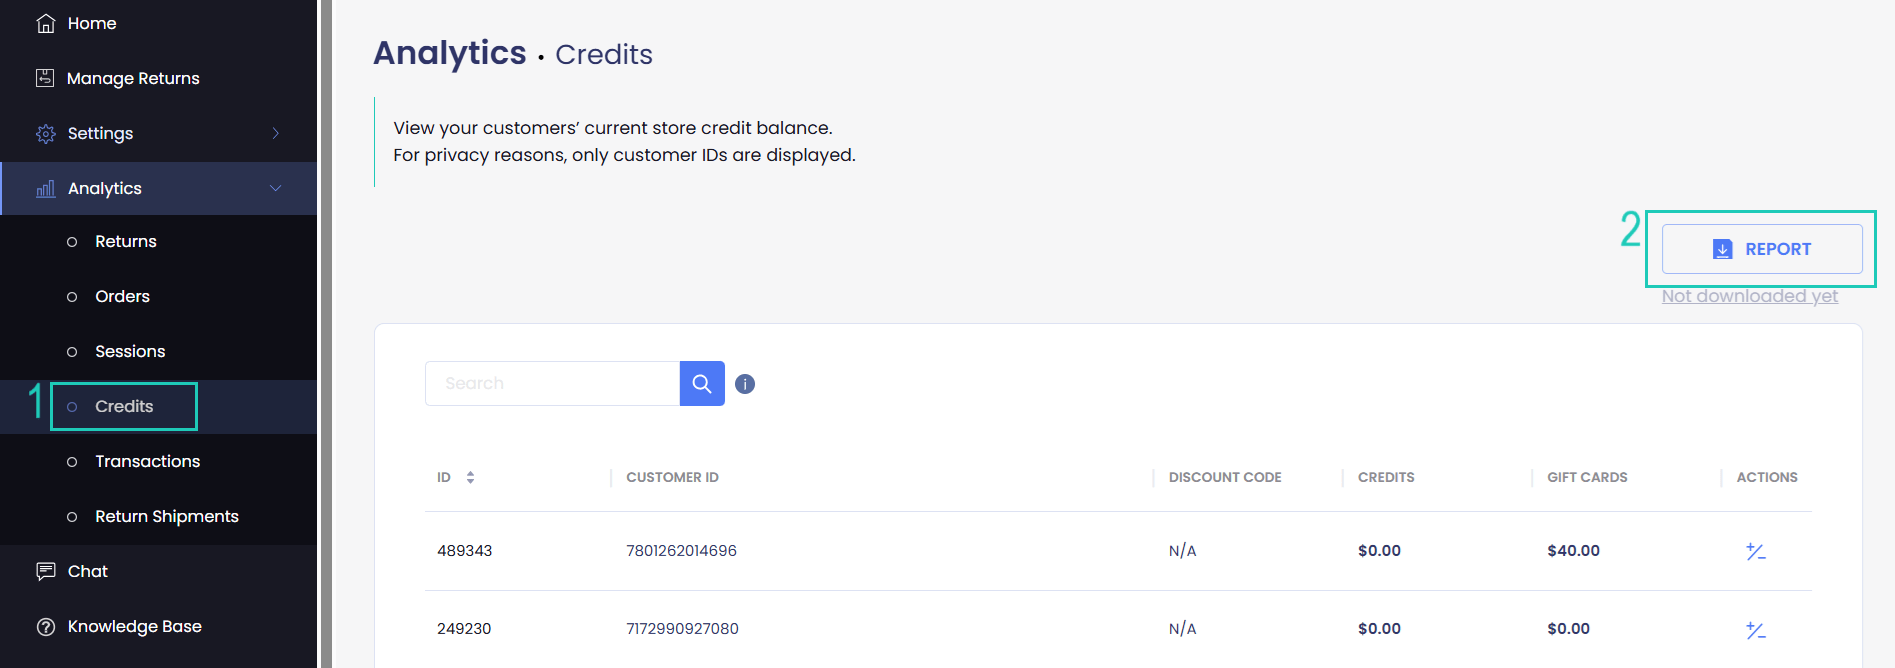The width and height of the screenshot is (1895, 668).
Task: Click the Manage Returns icon
Action: (45, 78)
